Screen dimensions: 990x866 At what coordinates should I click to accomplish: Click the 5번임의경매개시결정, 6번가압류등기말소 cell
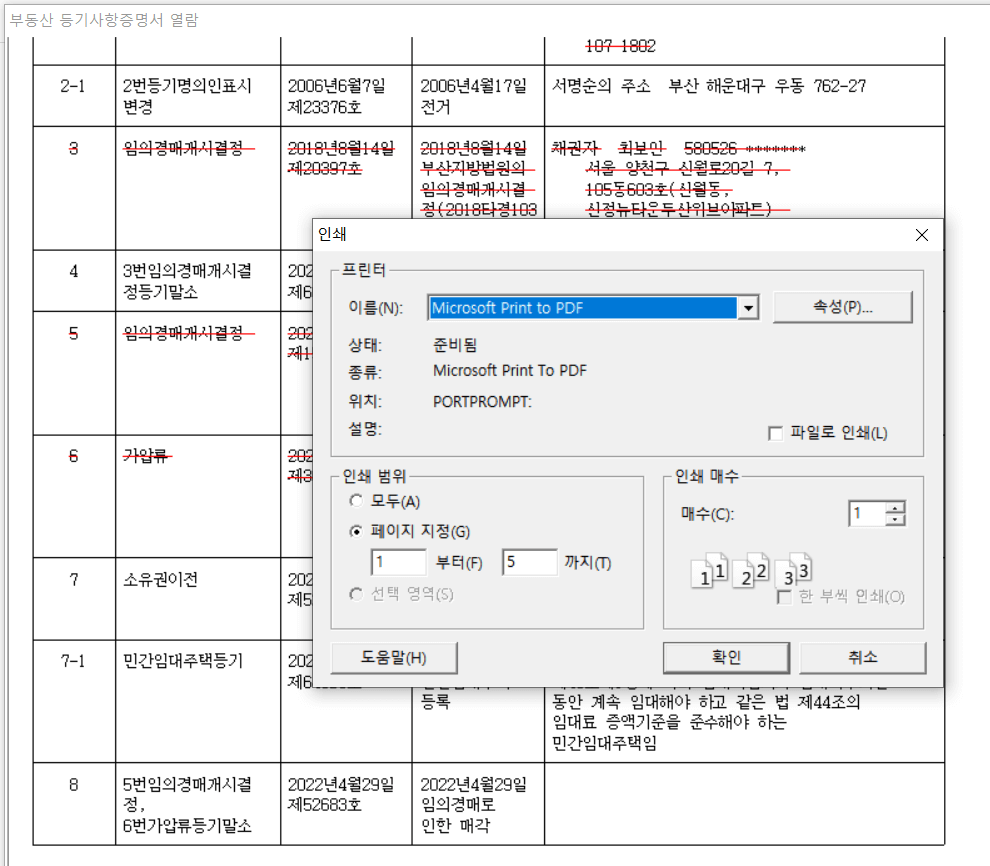tap(198, 804)
